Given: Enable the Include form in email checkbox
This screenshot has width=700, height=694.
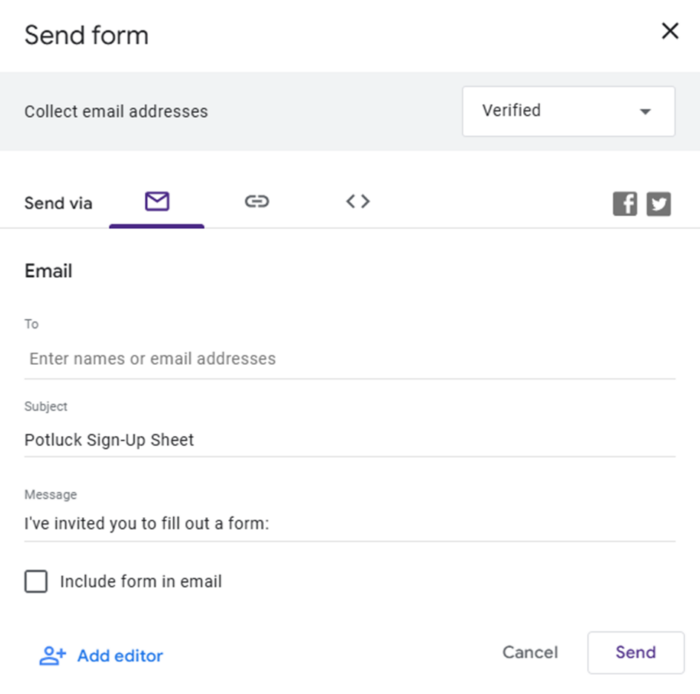Looking at the screenshot, I should pyautogui.click(x=36, y=582).
